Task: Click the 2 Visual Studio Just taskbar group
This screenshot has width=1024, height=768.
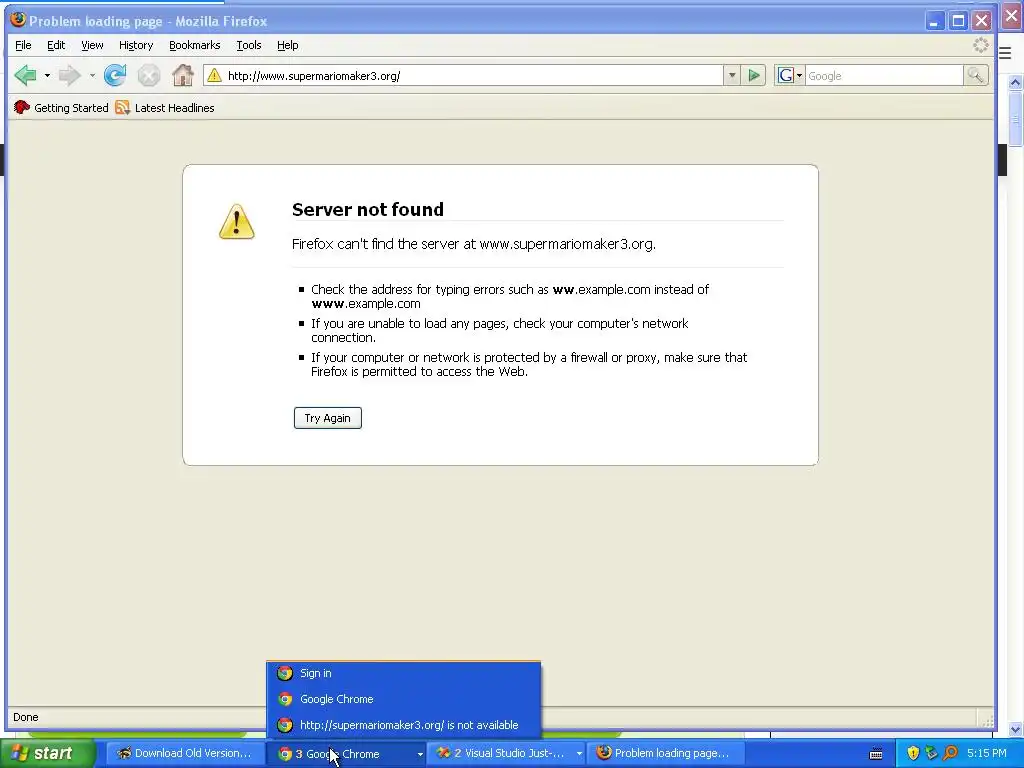Action: [507, 754]
